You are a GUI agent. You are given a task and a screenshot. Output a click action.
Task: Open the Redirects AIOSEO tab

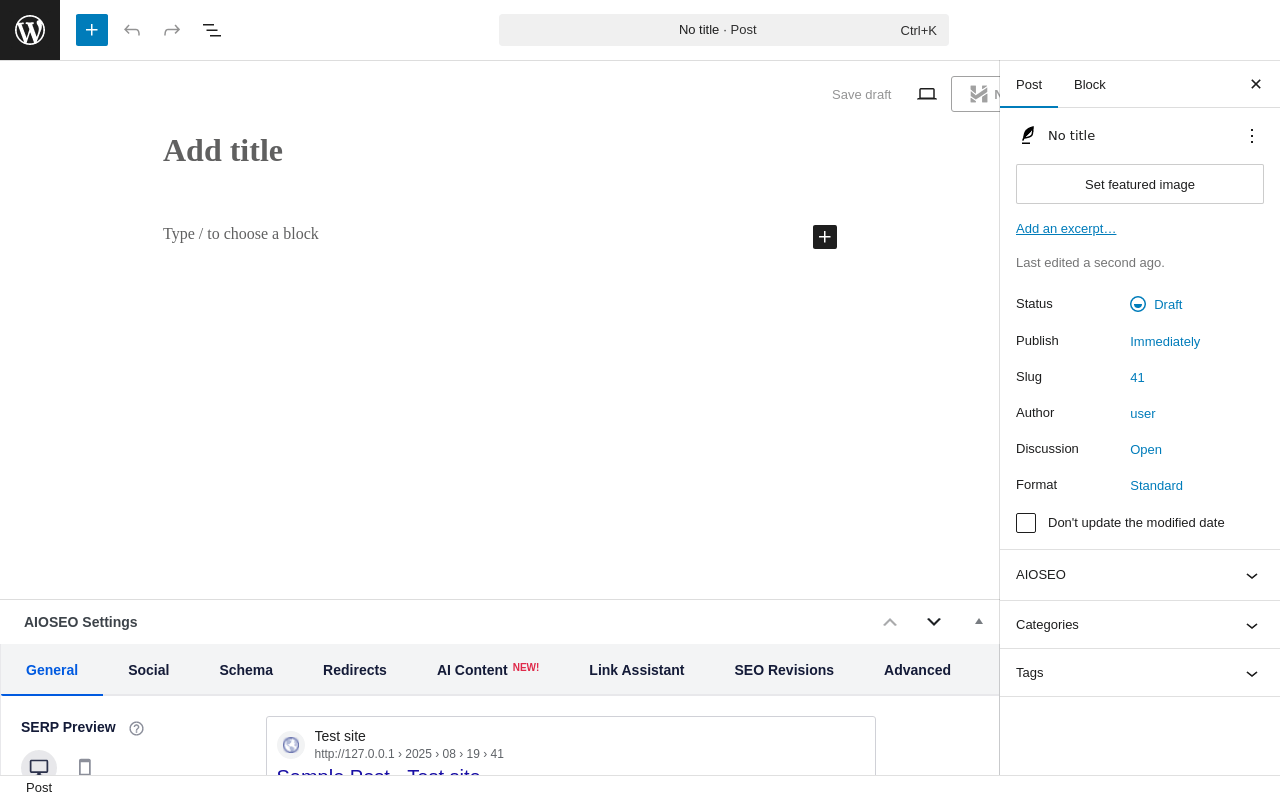point(355,670)
